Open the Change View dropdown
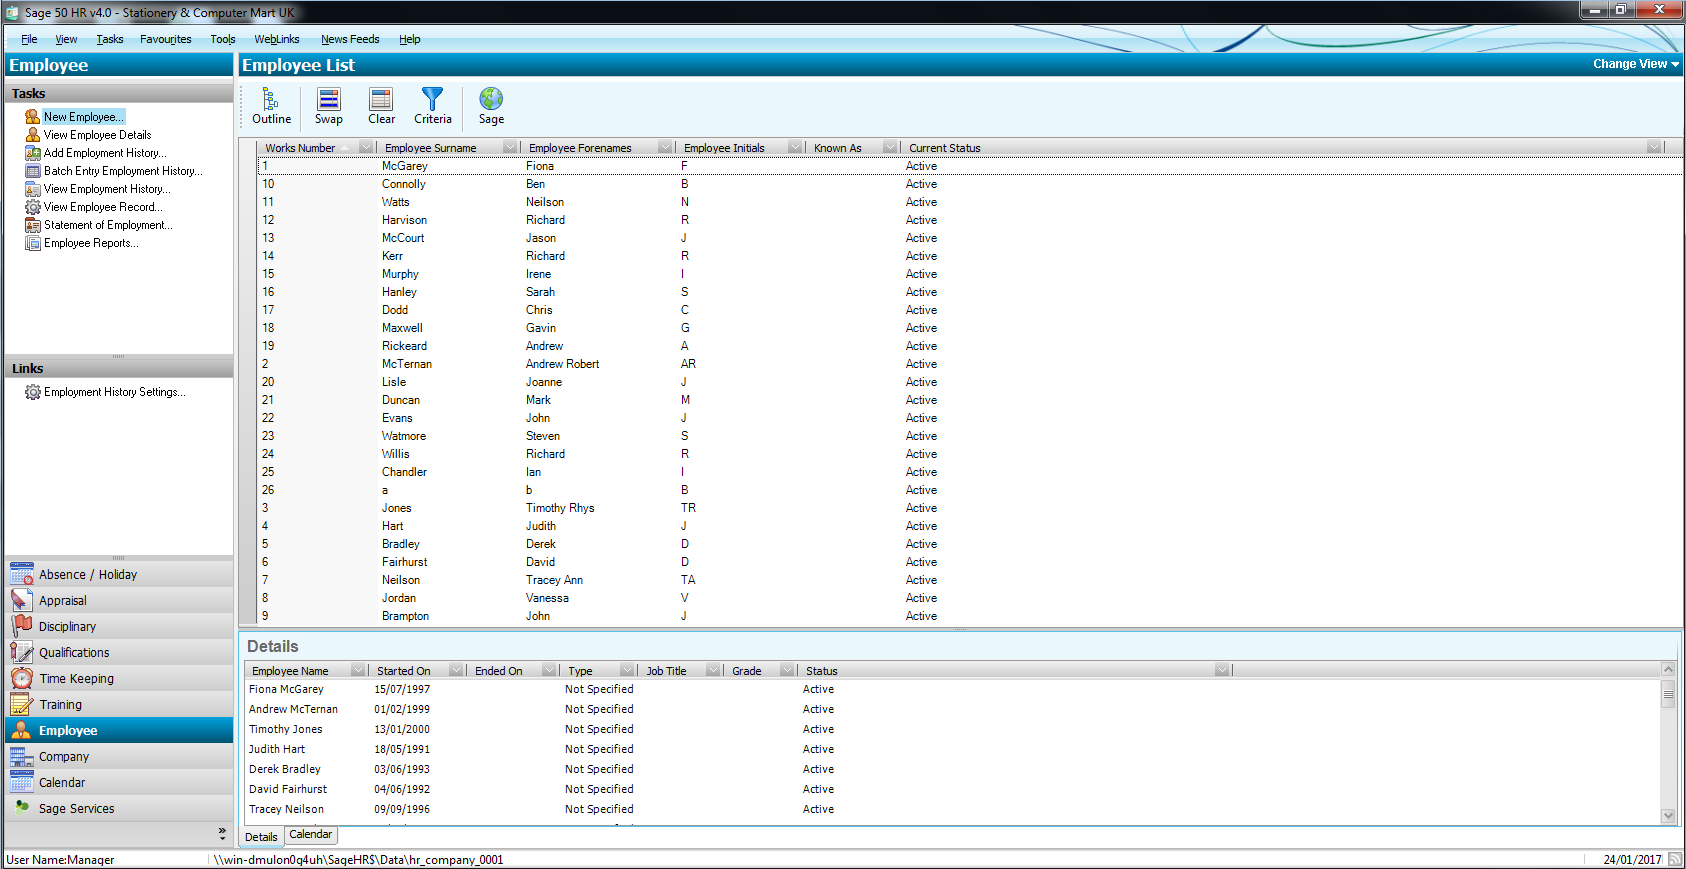This screenshot has height=869, width=1686. click(x=1636, y=64)
